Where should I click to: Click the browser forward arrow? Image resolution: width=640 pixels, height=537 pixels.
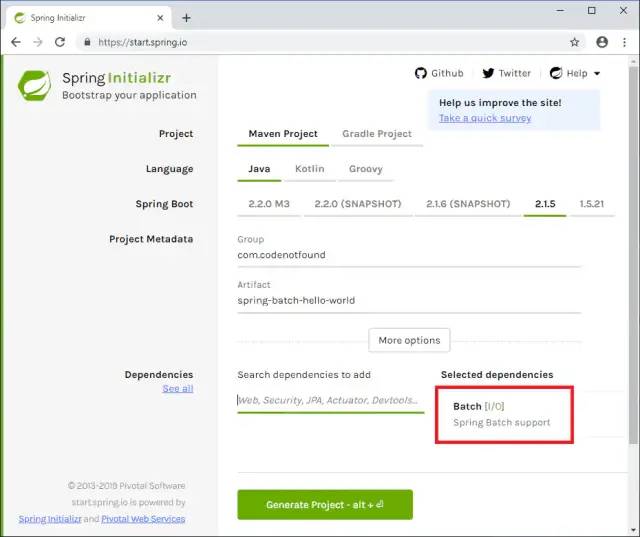38,42
